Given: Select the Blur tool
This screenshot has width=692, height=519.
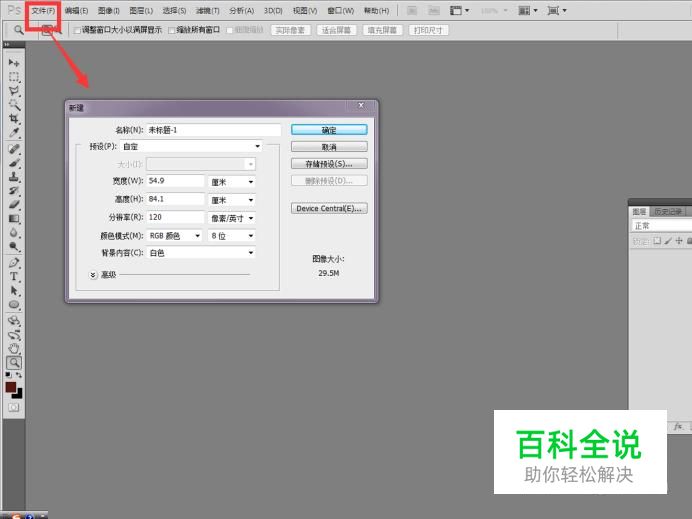Looking at the screenshot, I should click(14, 233).
